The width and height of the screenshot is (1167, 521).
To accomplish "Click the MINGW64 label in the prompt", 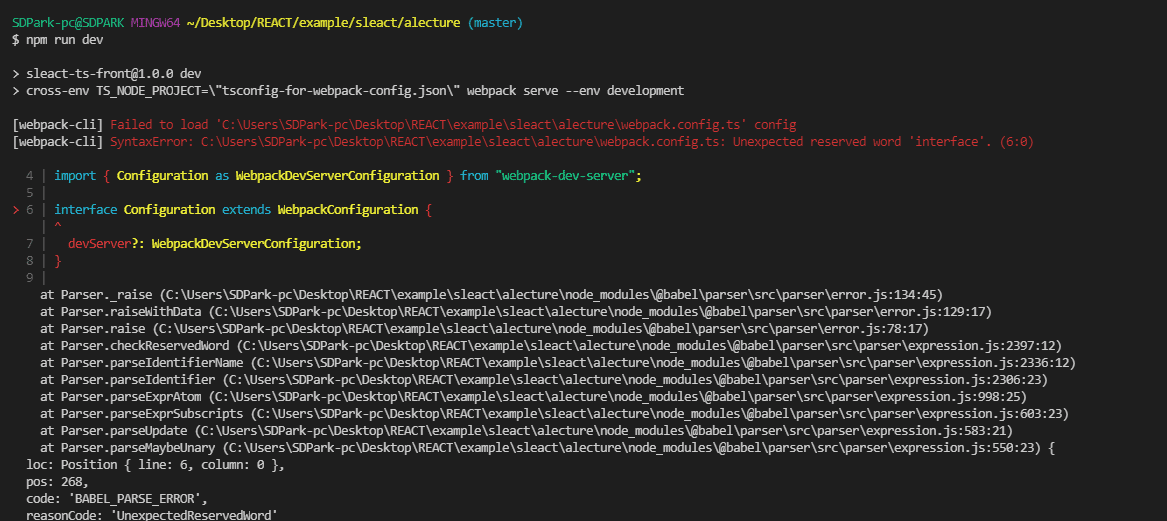I will point(155,22).
